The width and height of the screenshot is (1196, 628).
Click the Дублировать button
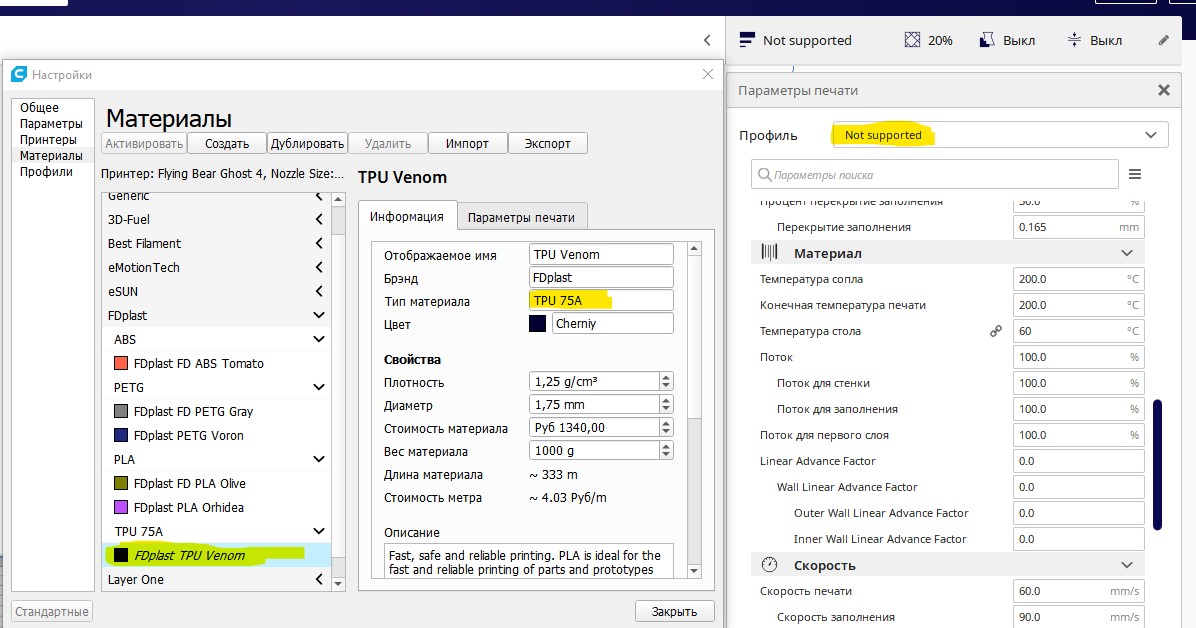coord(307,143)
